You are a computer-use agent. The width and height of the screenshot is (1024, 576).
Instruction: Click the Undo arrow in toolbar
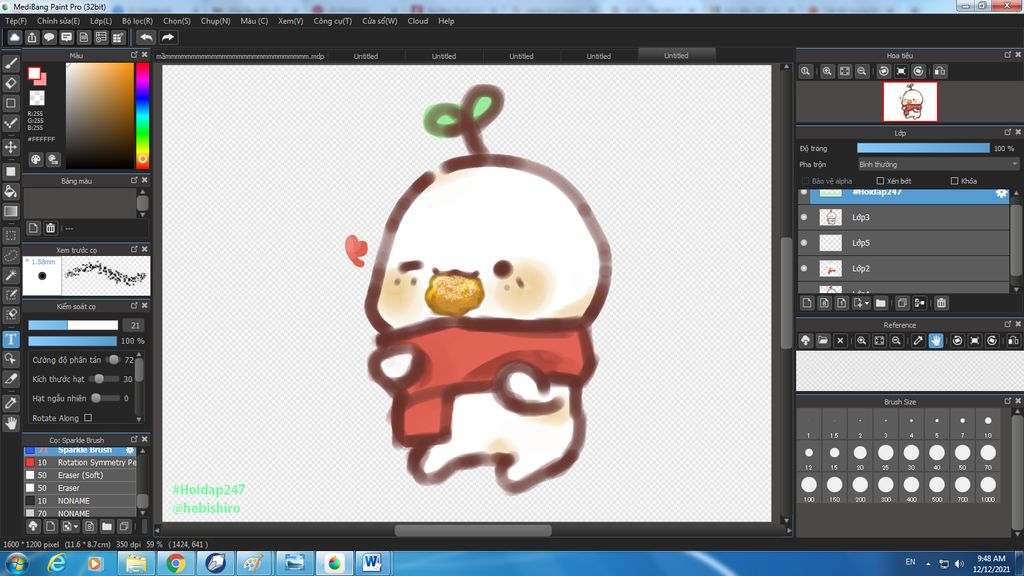tap(146, 37)
